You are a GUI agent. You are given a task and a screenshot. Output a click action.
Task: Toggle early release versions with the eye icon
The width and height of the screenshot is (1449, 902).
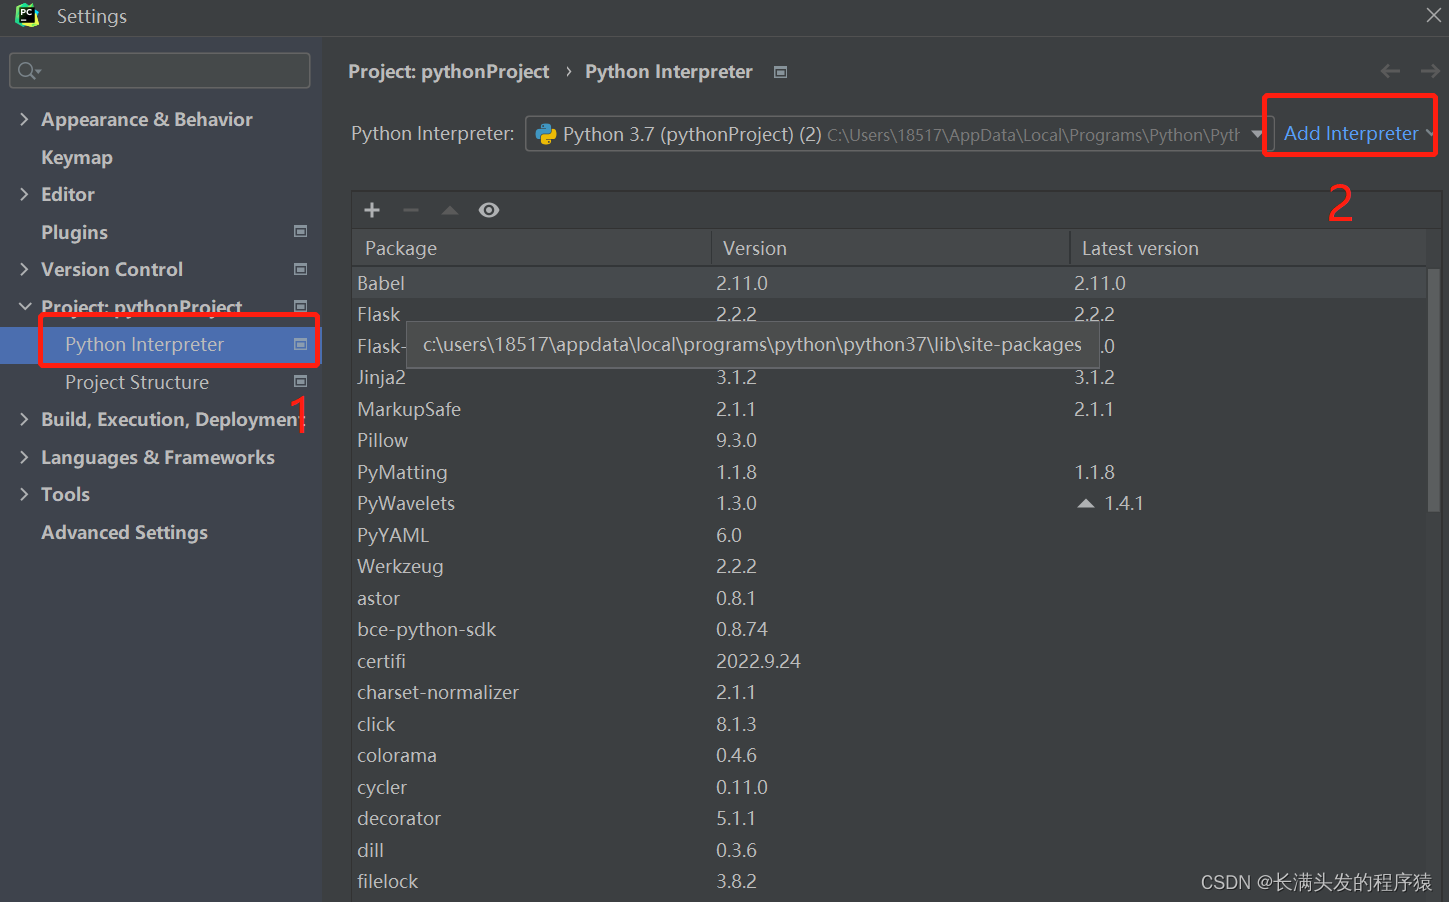tap(488, 210)
